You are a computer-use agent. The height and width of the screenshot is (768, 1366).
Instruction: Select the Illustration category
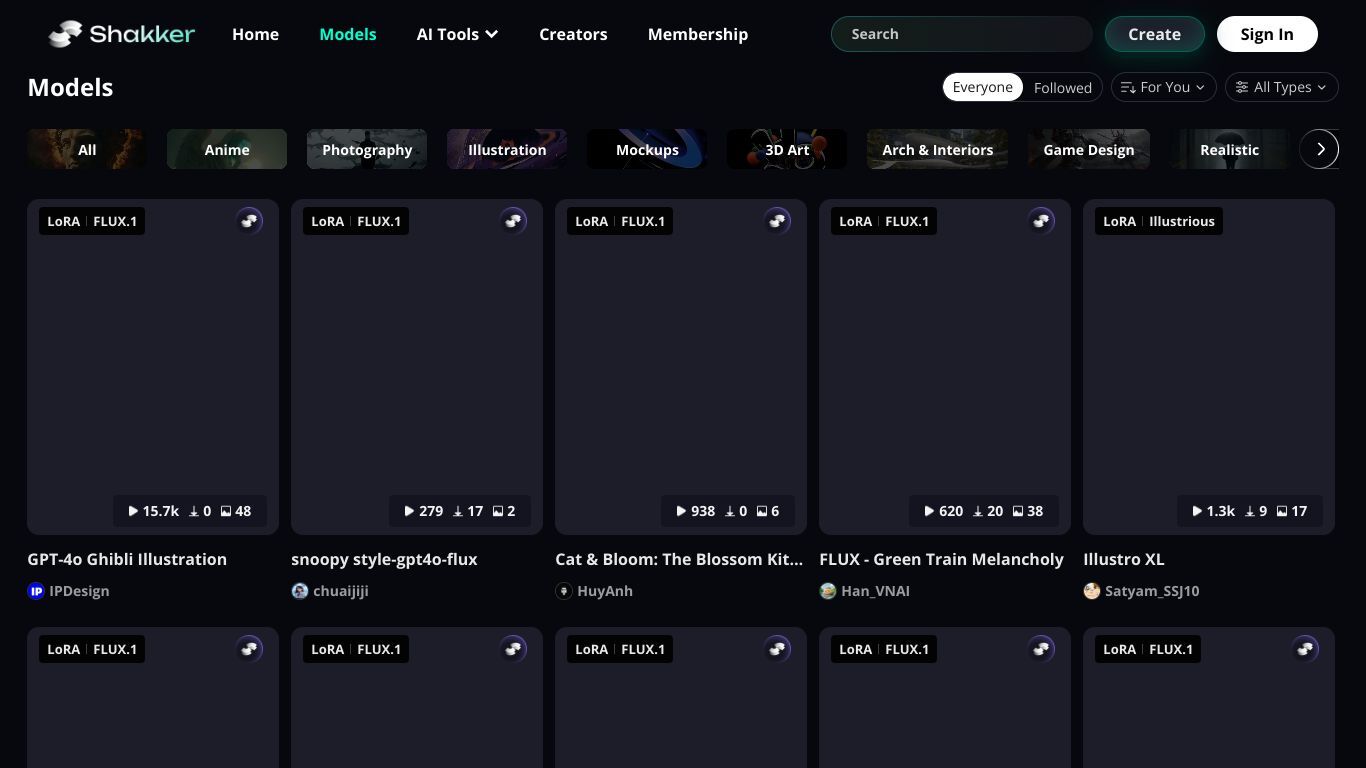pos(507,149)
